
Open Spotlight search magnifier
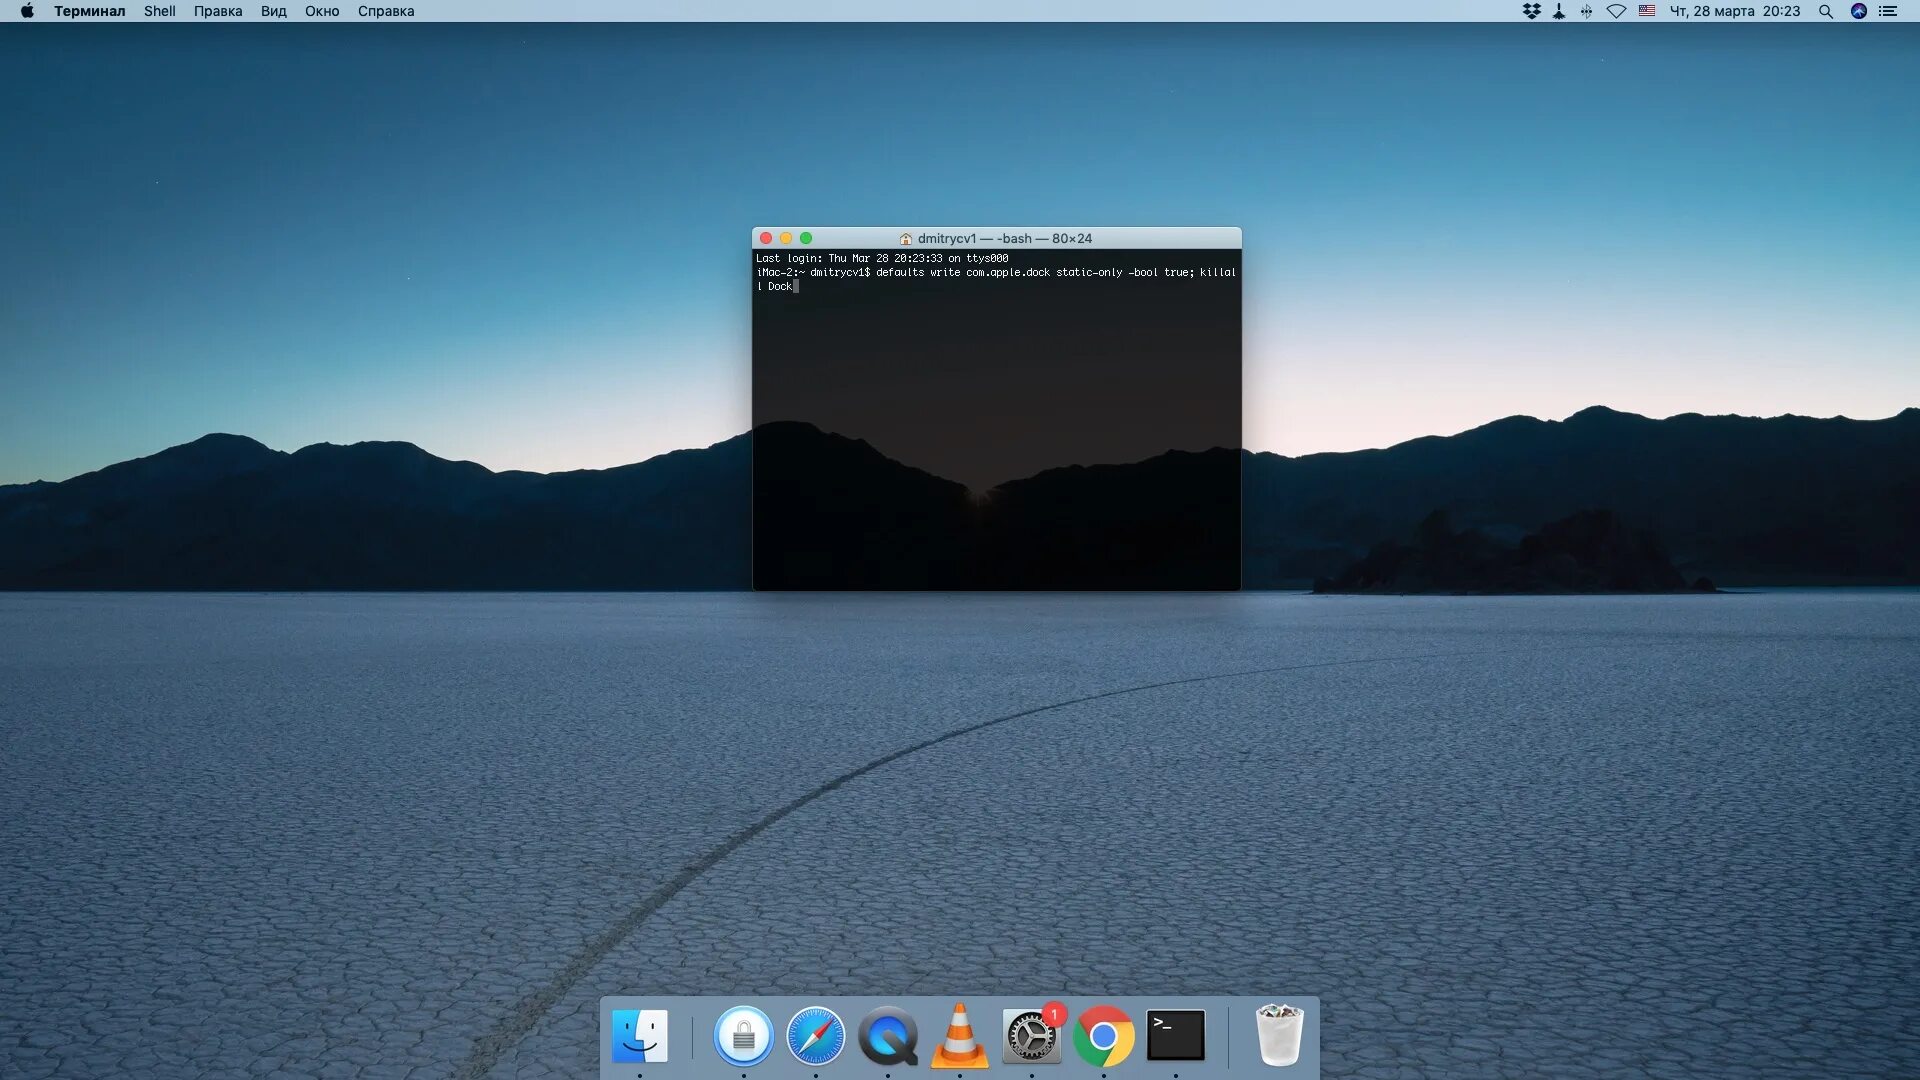pos(1825,11)
